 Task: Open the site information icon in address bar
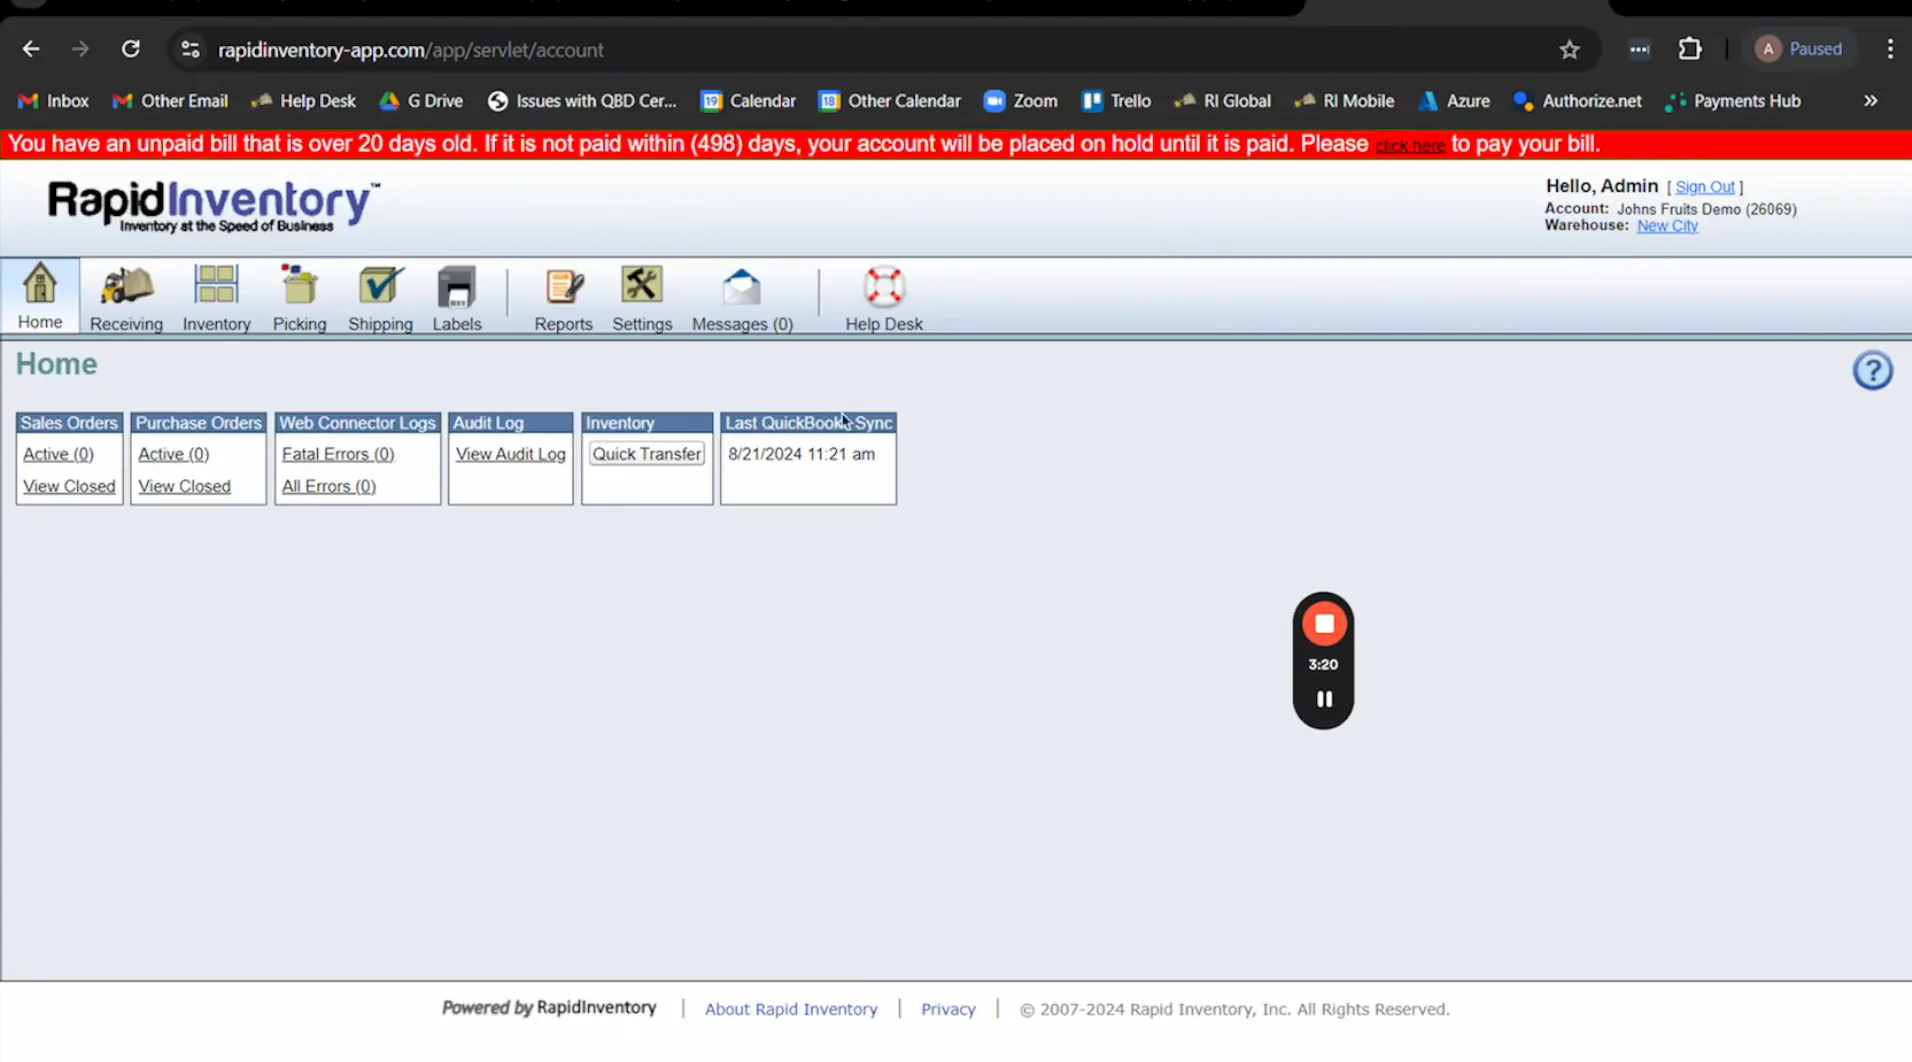point(190,49)
